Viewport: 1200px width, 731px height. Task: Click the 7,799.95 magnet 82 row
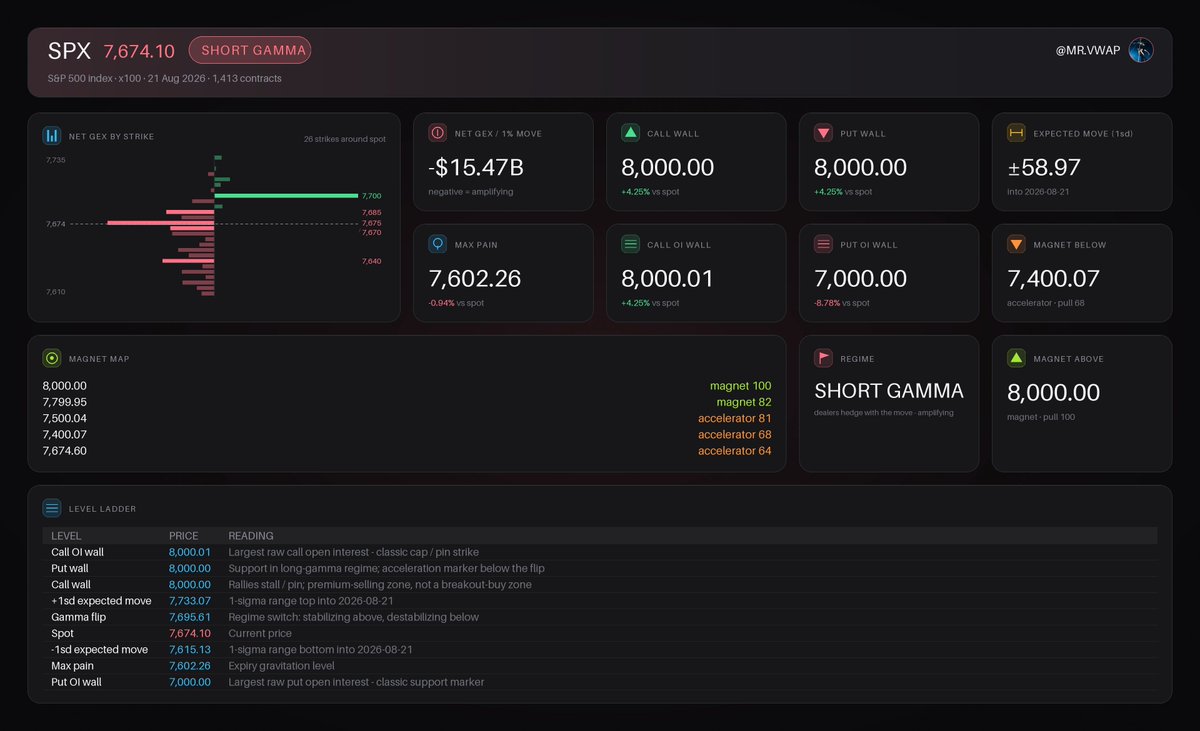(x=407, y=402)
